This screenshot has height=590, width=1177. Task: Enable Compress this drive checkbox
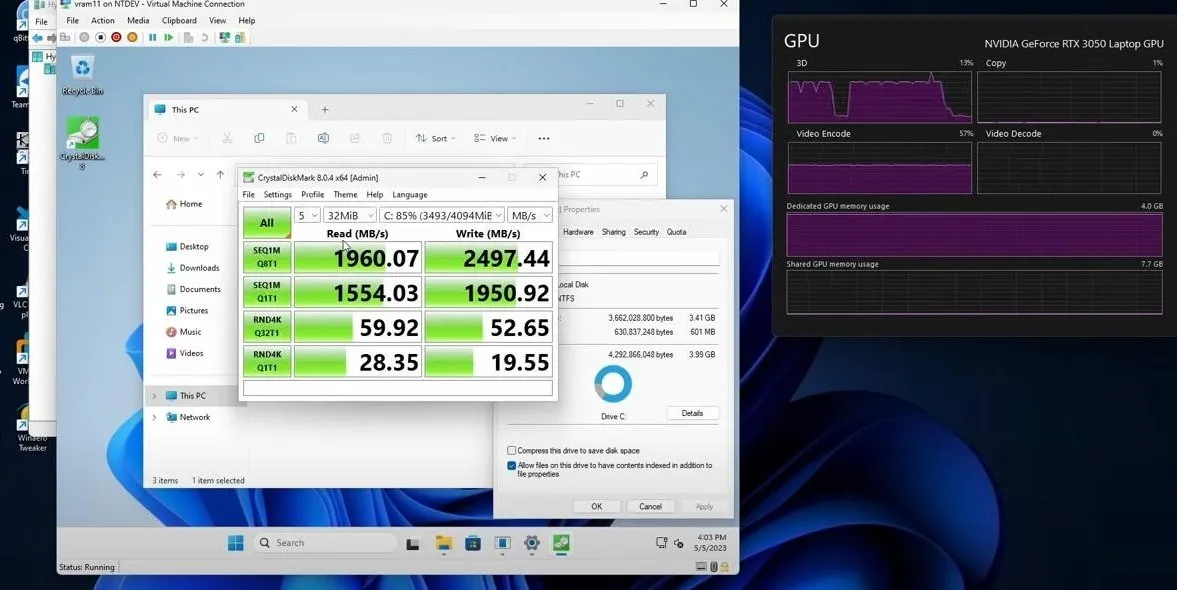(x=511, y=450)
